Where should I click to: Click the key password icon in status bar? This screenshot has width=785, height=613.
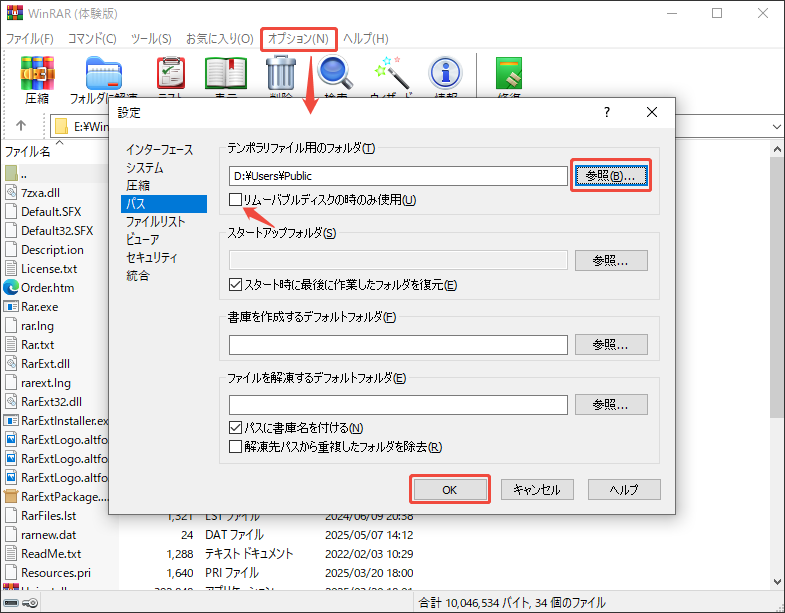(31, 602)
